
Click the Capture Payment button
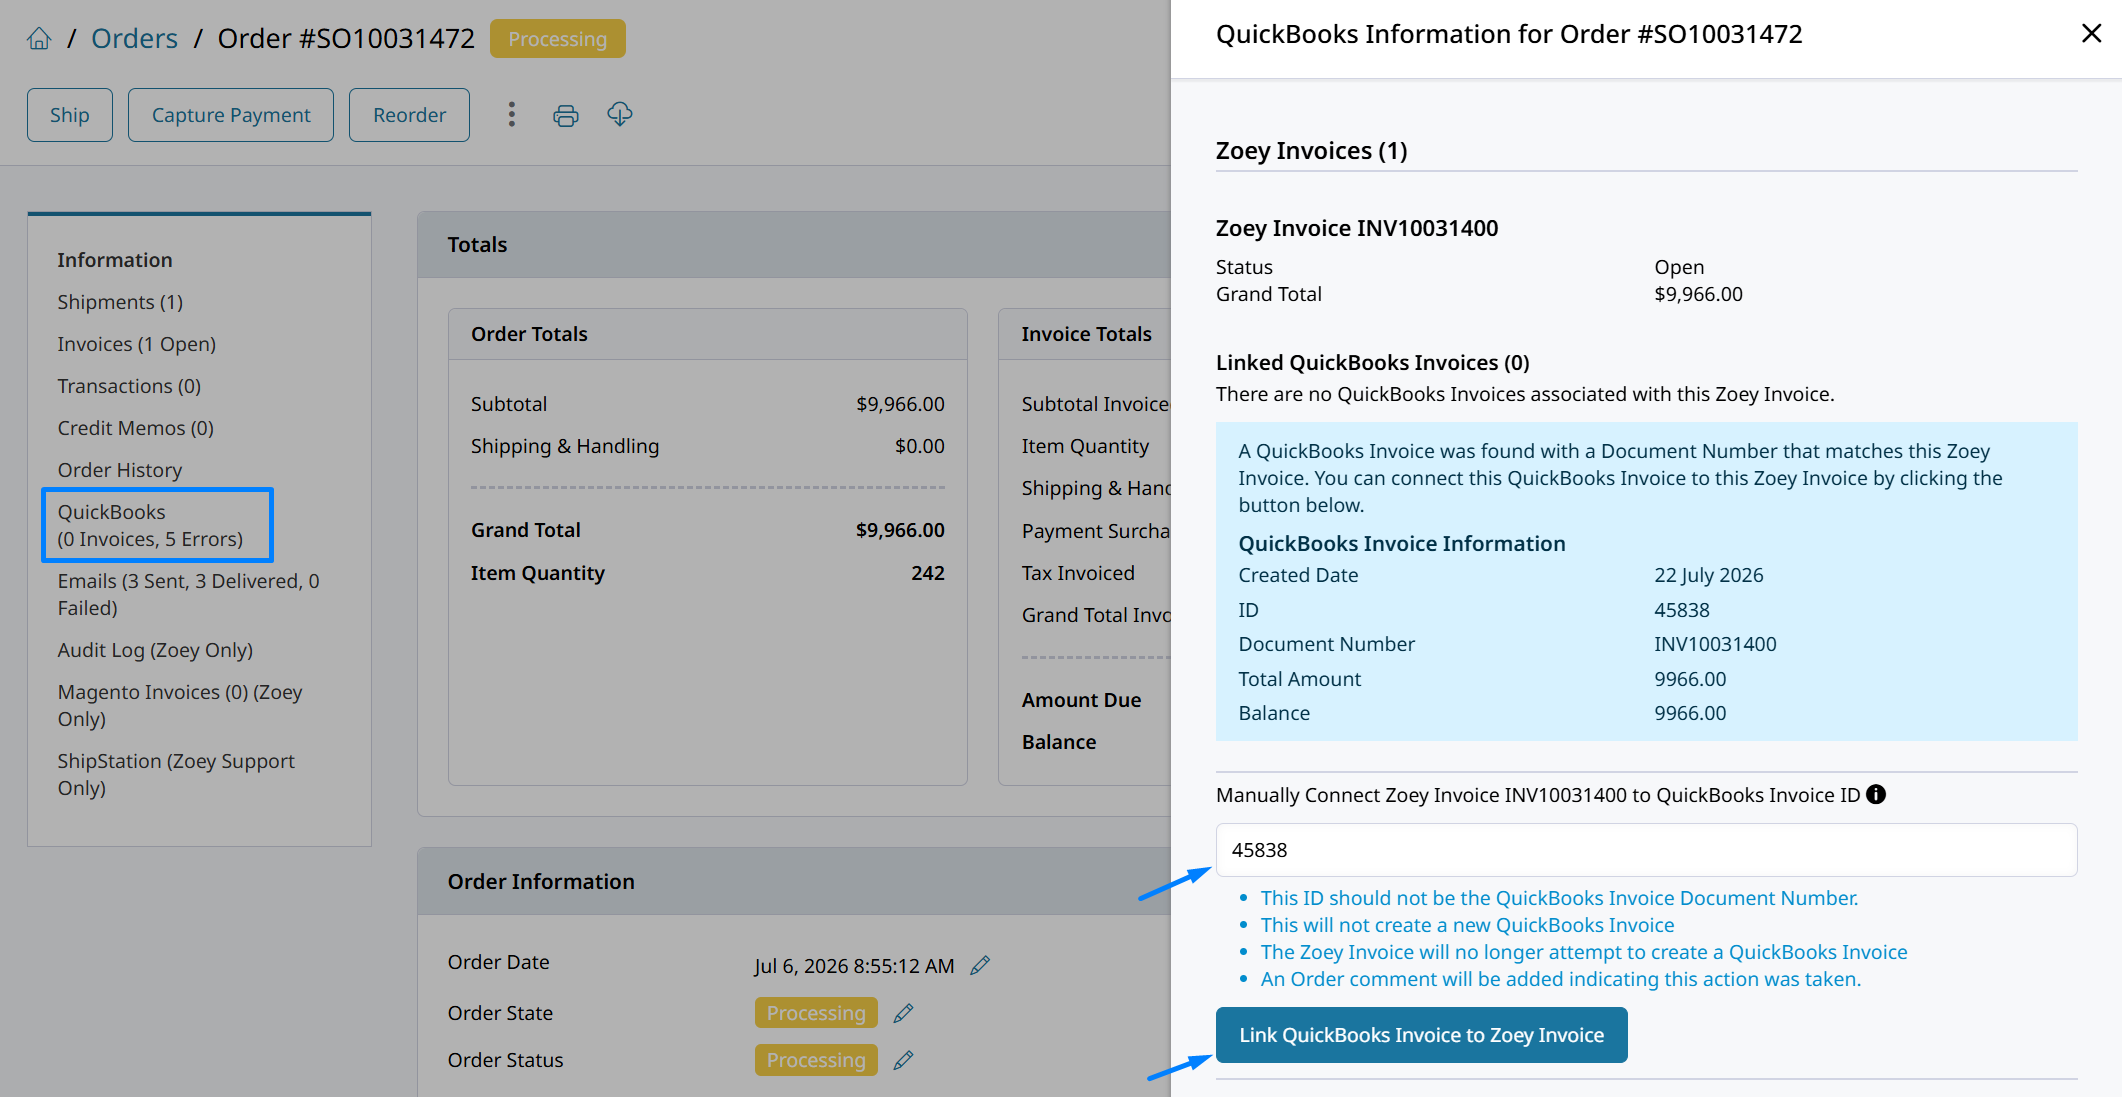point(231,115)
